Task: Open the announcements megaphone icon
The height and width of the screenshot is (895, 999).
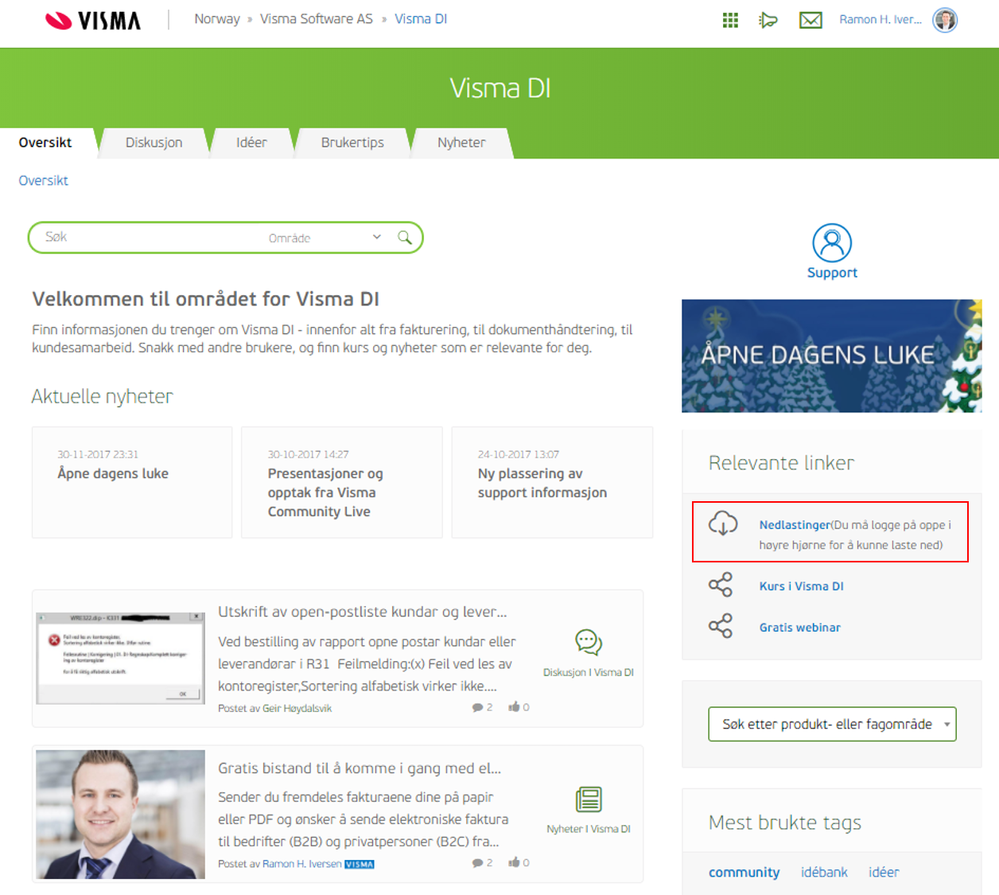Action: (x=768, y=20)
